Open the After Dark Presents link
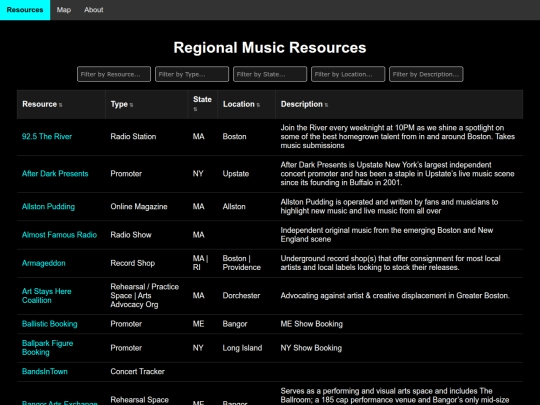 click(55, 174)
